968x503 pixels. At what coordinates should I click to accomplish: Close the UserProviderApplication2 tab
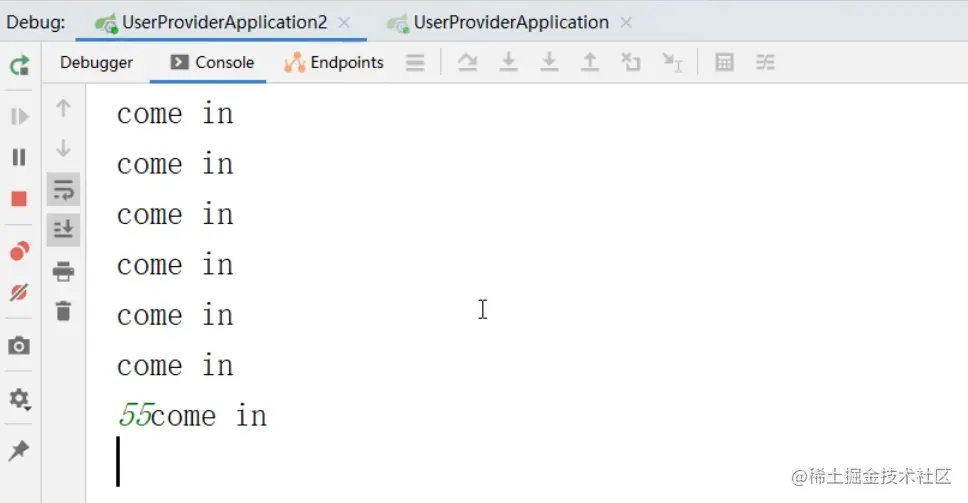(344, 23)
